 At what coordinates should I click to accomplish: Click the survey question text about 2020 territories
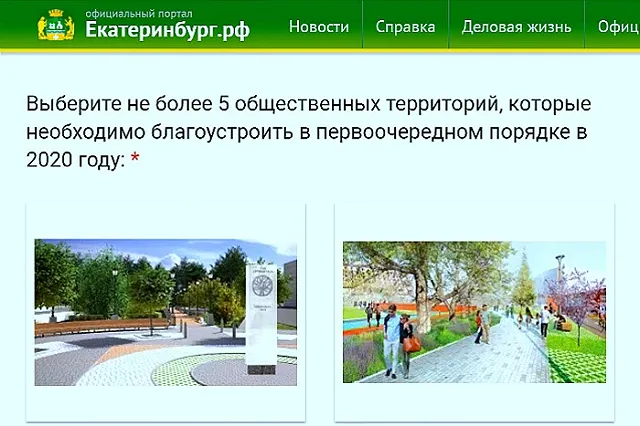(309, 132)
